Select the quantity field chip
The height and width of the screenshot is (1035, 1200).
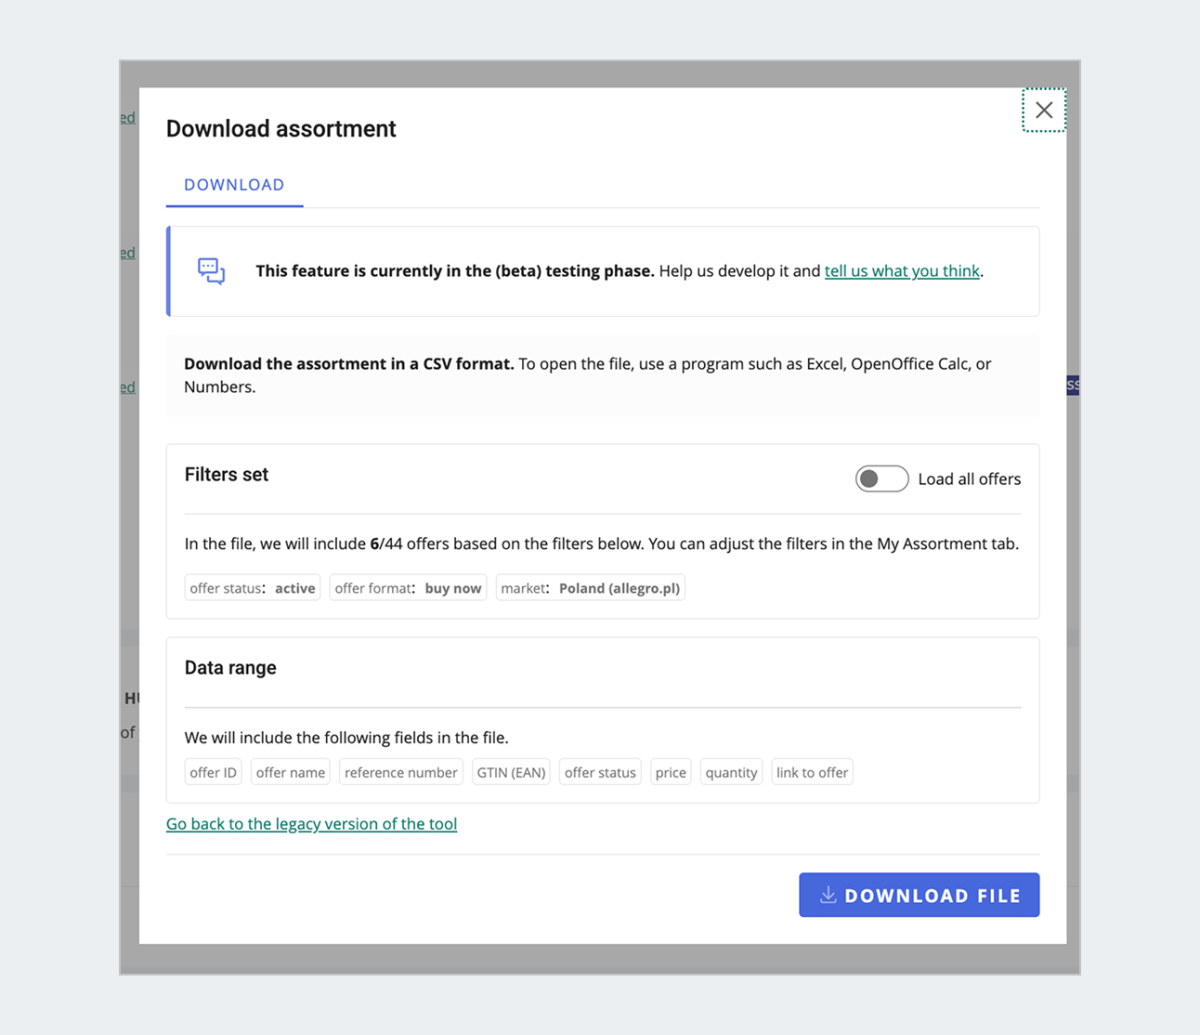coord(731,772)
